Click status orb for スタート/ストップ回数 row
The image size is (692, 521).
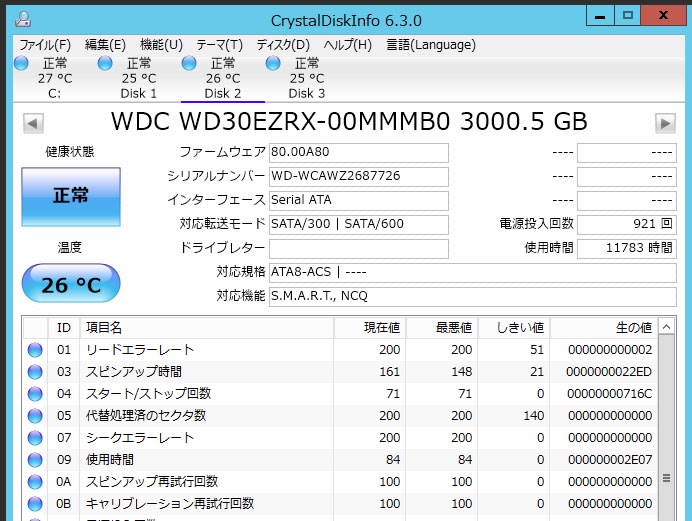pos(35,394)
